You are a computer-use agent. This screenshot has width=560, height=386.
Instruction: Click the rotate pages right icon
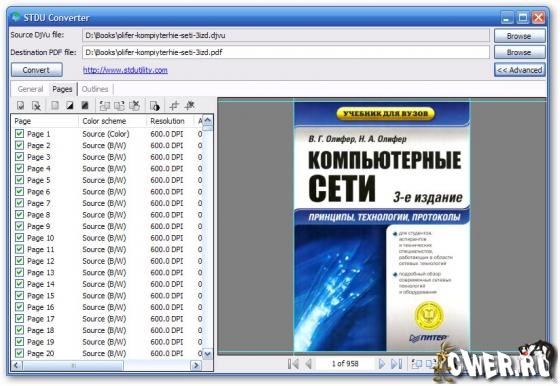coord(119,106)
